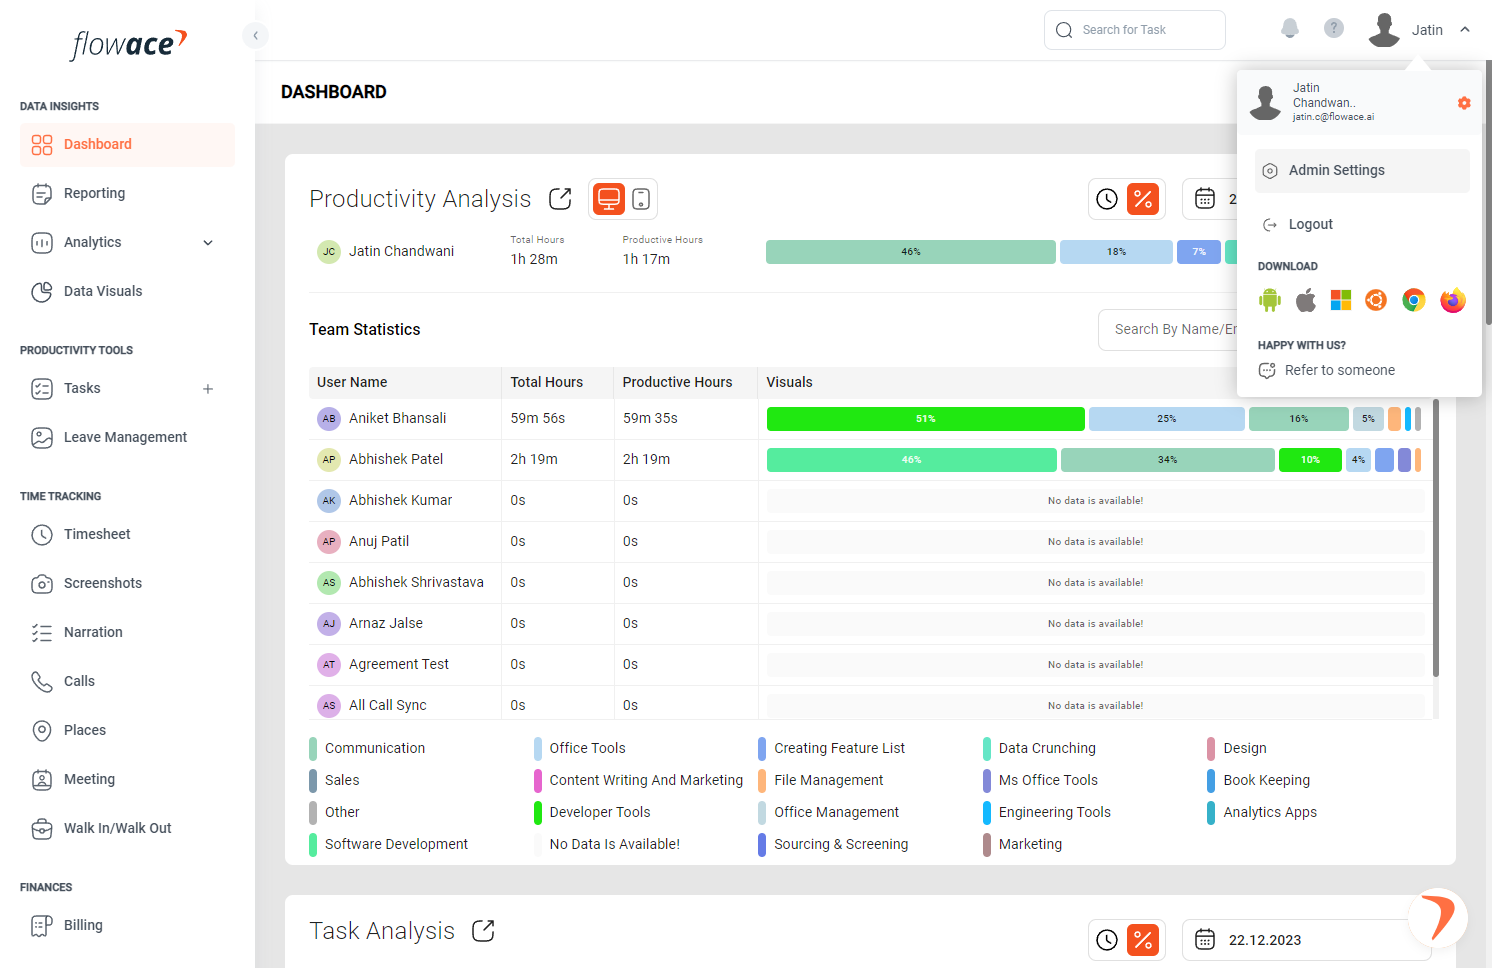This screenshot has width=1492, height=968.
Task: Click the flowace logo
Action: click(129, 44)
